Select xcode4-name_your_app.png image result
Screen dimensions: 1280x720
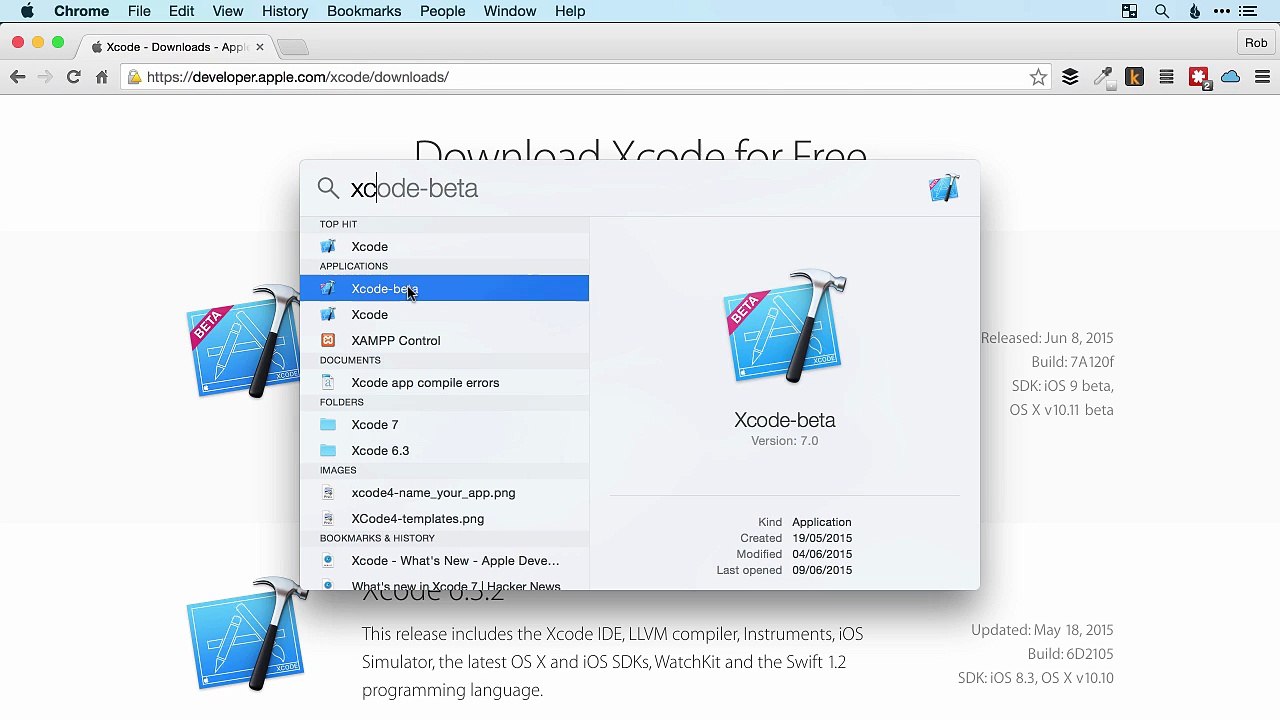coord(444,492)
